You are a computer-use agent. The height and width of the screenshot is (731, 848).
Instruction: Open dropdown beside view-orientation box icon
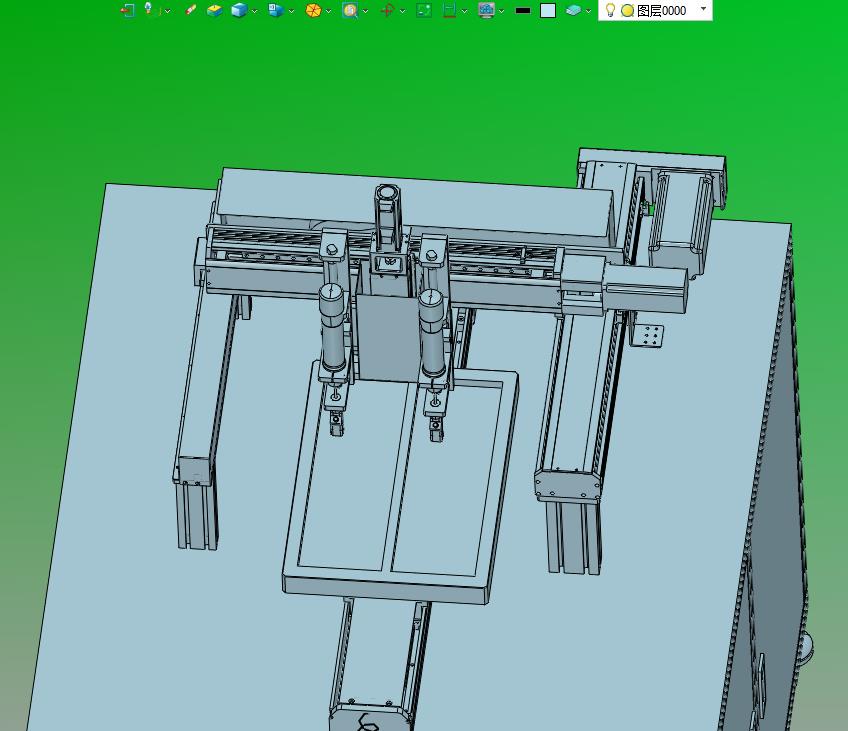[x=291, y=11]
